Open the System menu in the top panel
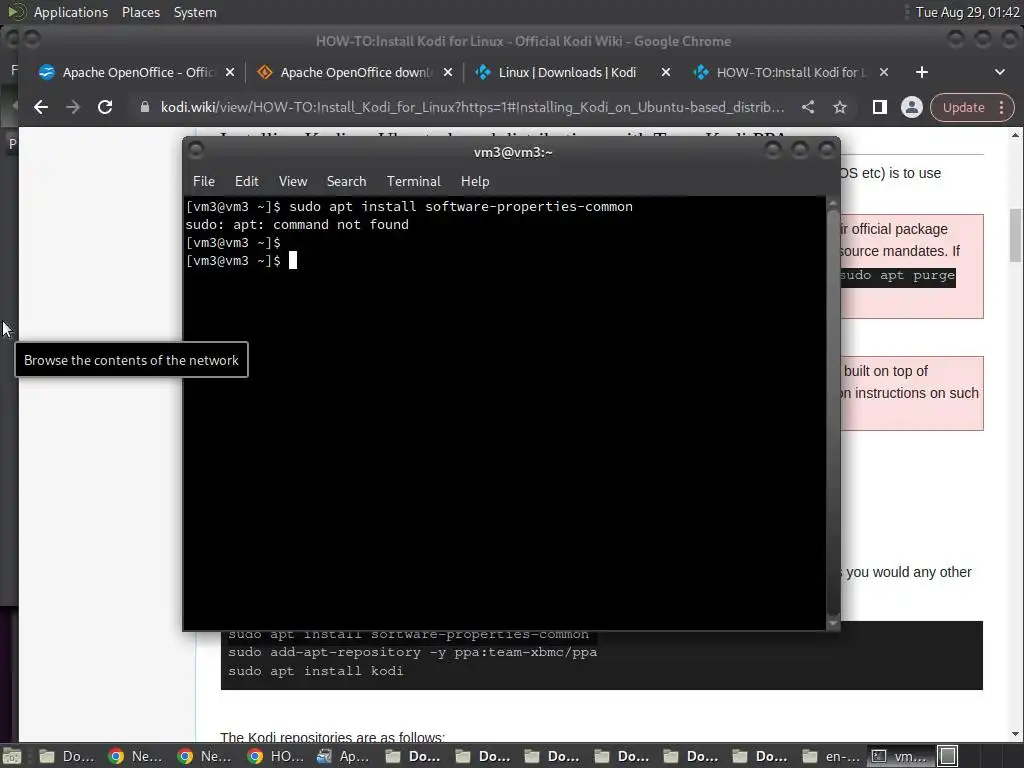 coord(195,12)
